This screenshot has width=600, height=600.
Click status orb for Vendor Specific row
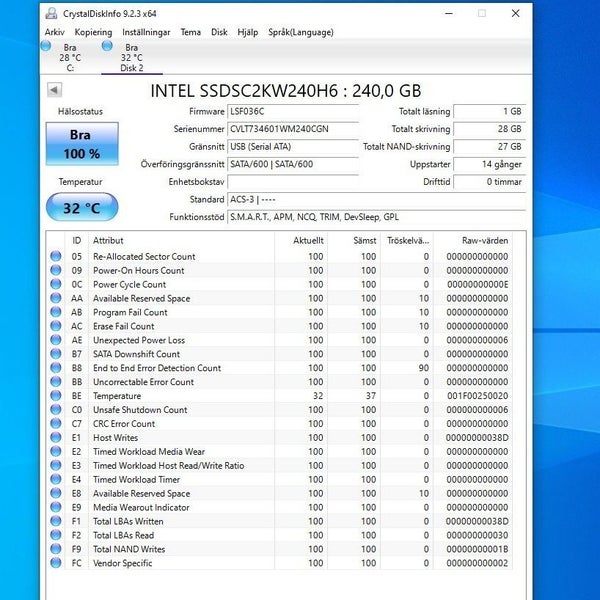pyautogui.click(x=56, y=563)
